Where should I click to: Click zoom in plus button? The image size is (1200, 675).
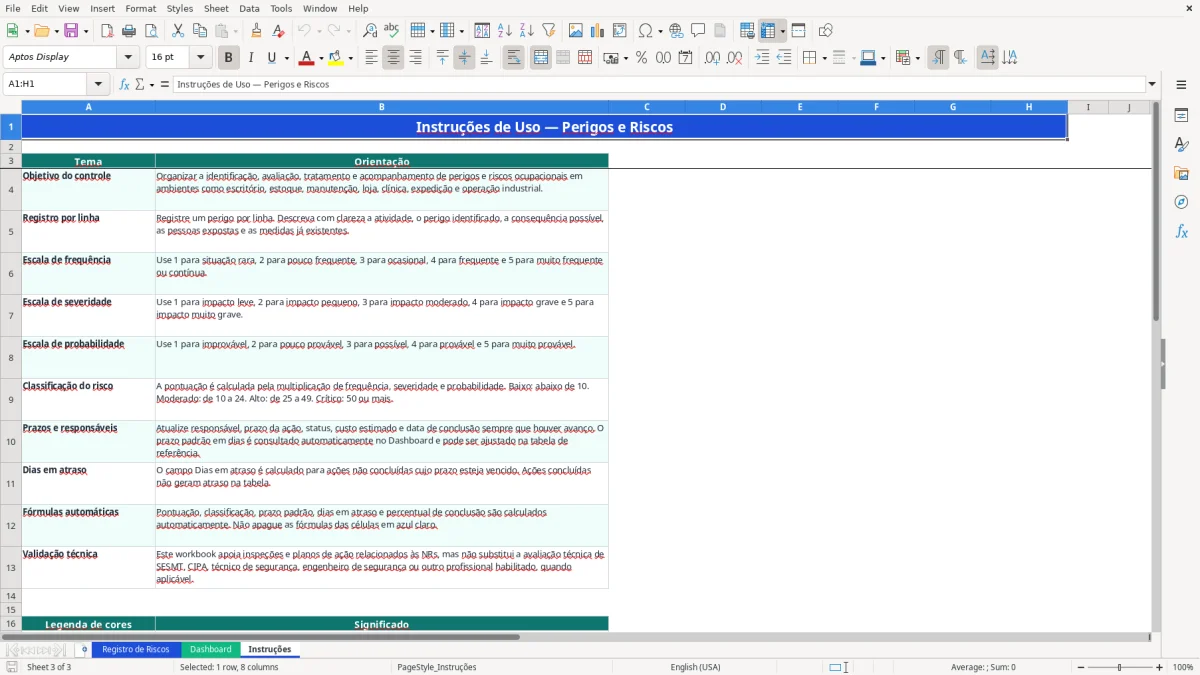click(1159, 667)
